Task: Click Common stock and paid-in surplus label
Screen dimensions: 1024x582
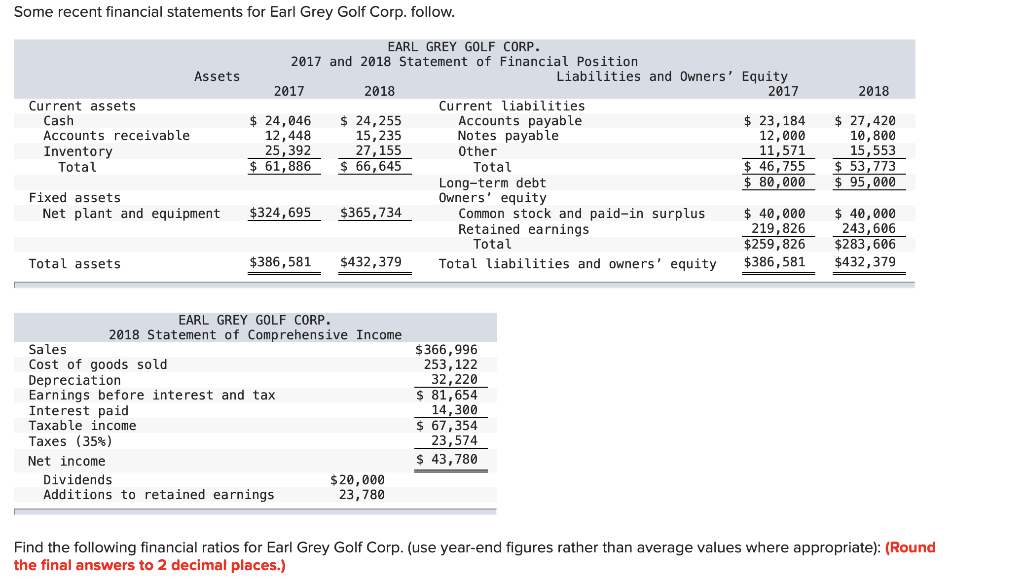Action: click(x=582, y=214)
